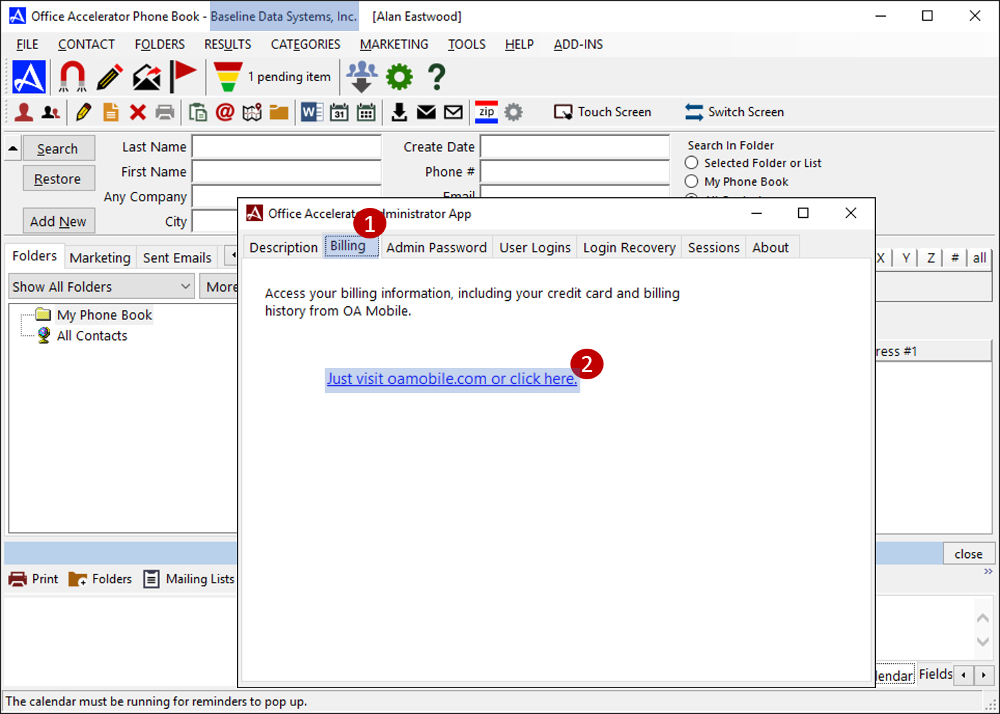Click the outlined envelope icon

[453, 112]
